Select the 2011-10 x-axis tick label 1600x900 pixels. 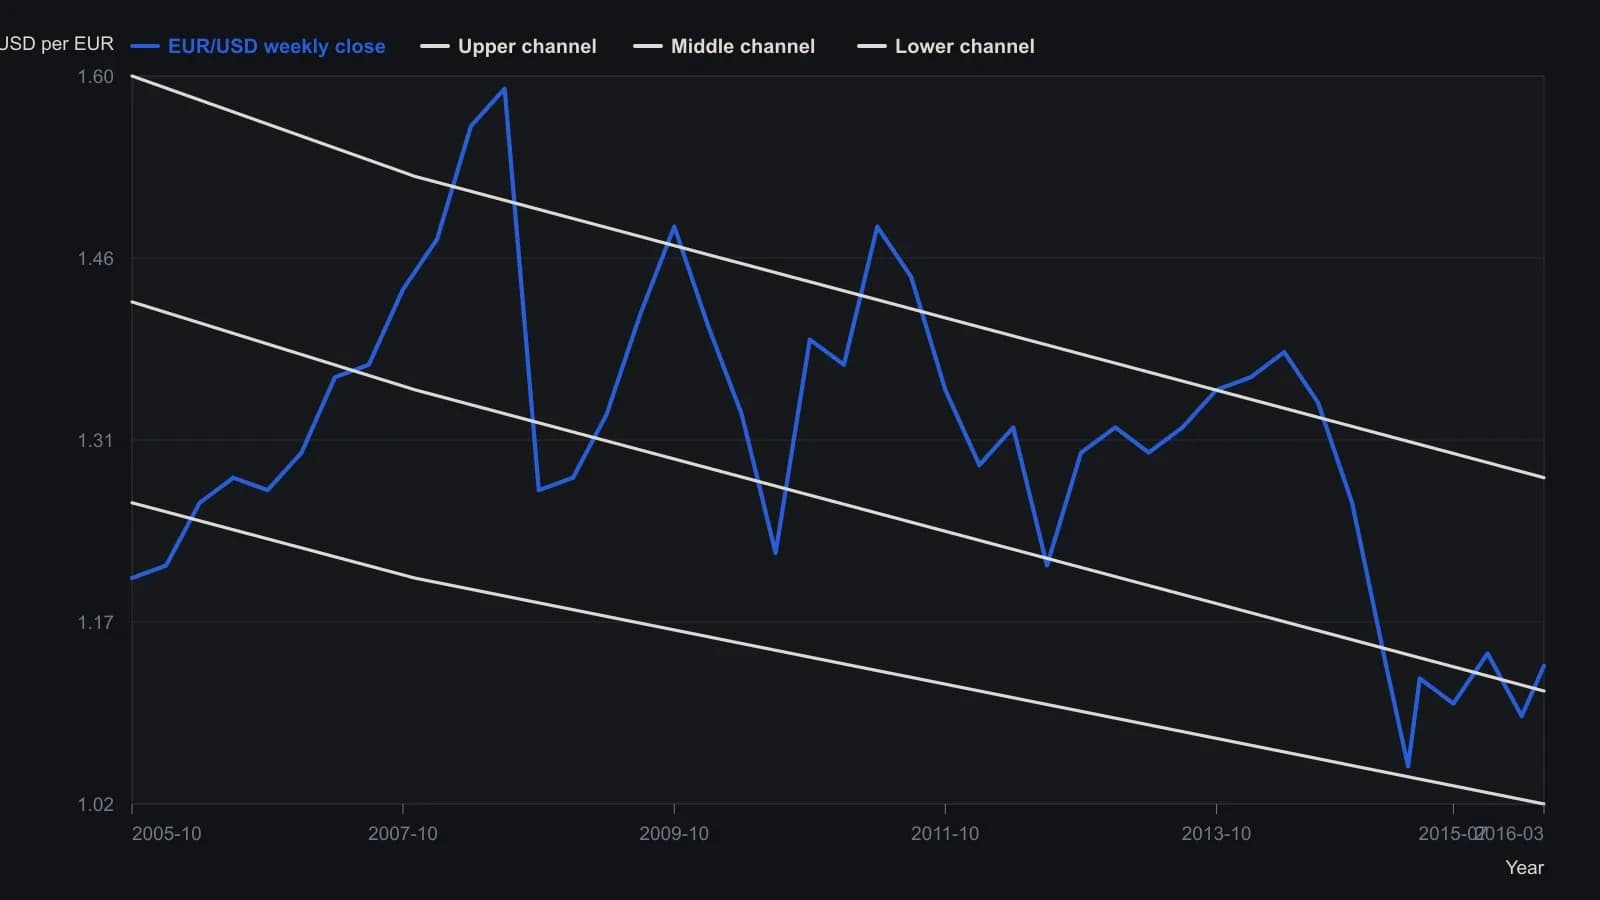coord(945,834)
